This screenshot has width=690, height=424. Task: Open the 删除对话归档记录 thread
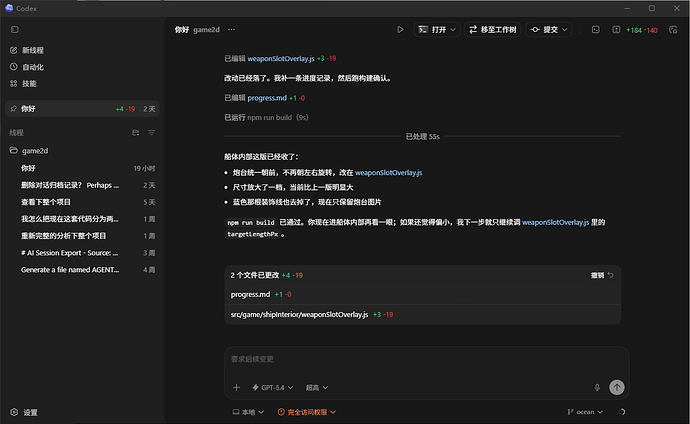click(x=82, y=185)
